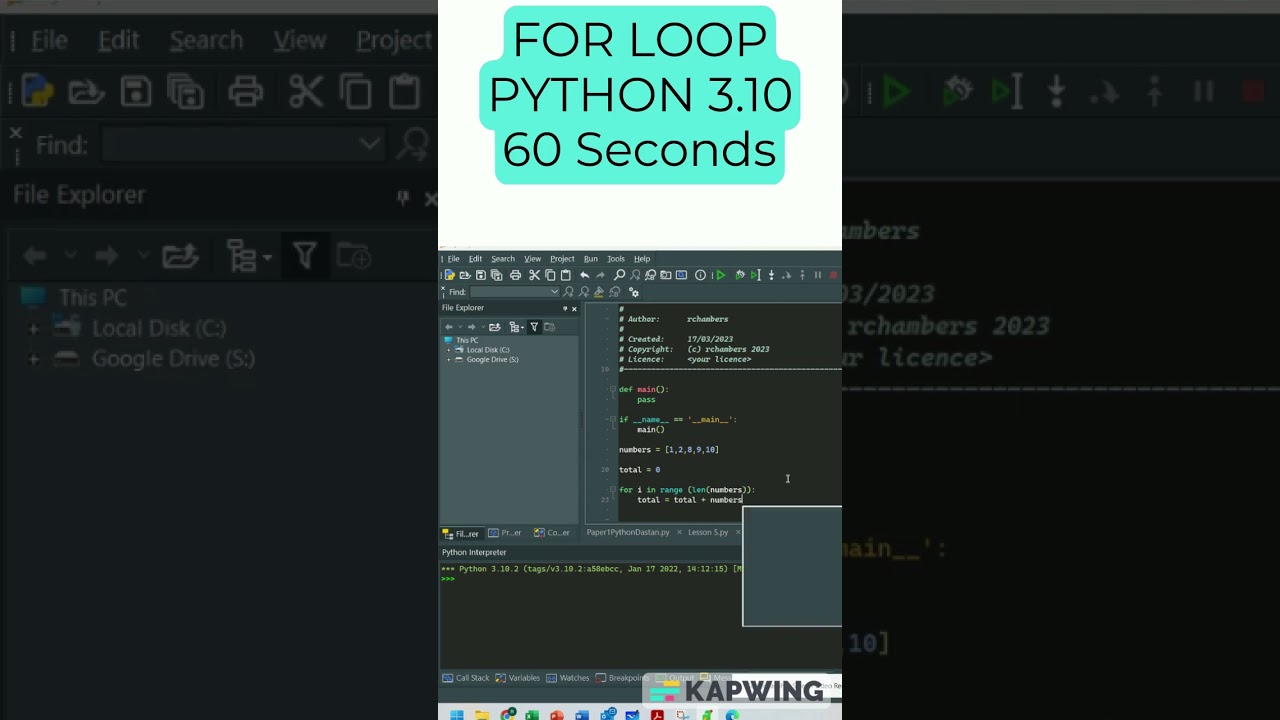Screen dimensions: 1280x720
Task: Expand the Google Drive (S:) tree node
Action: [448, 359]
